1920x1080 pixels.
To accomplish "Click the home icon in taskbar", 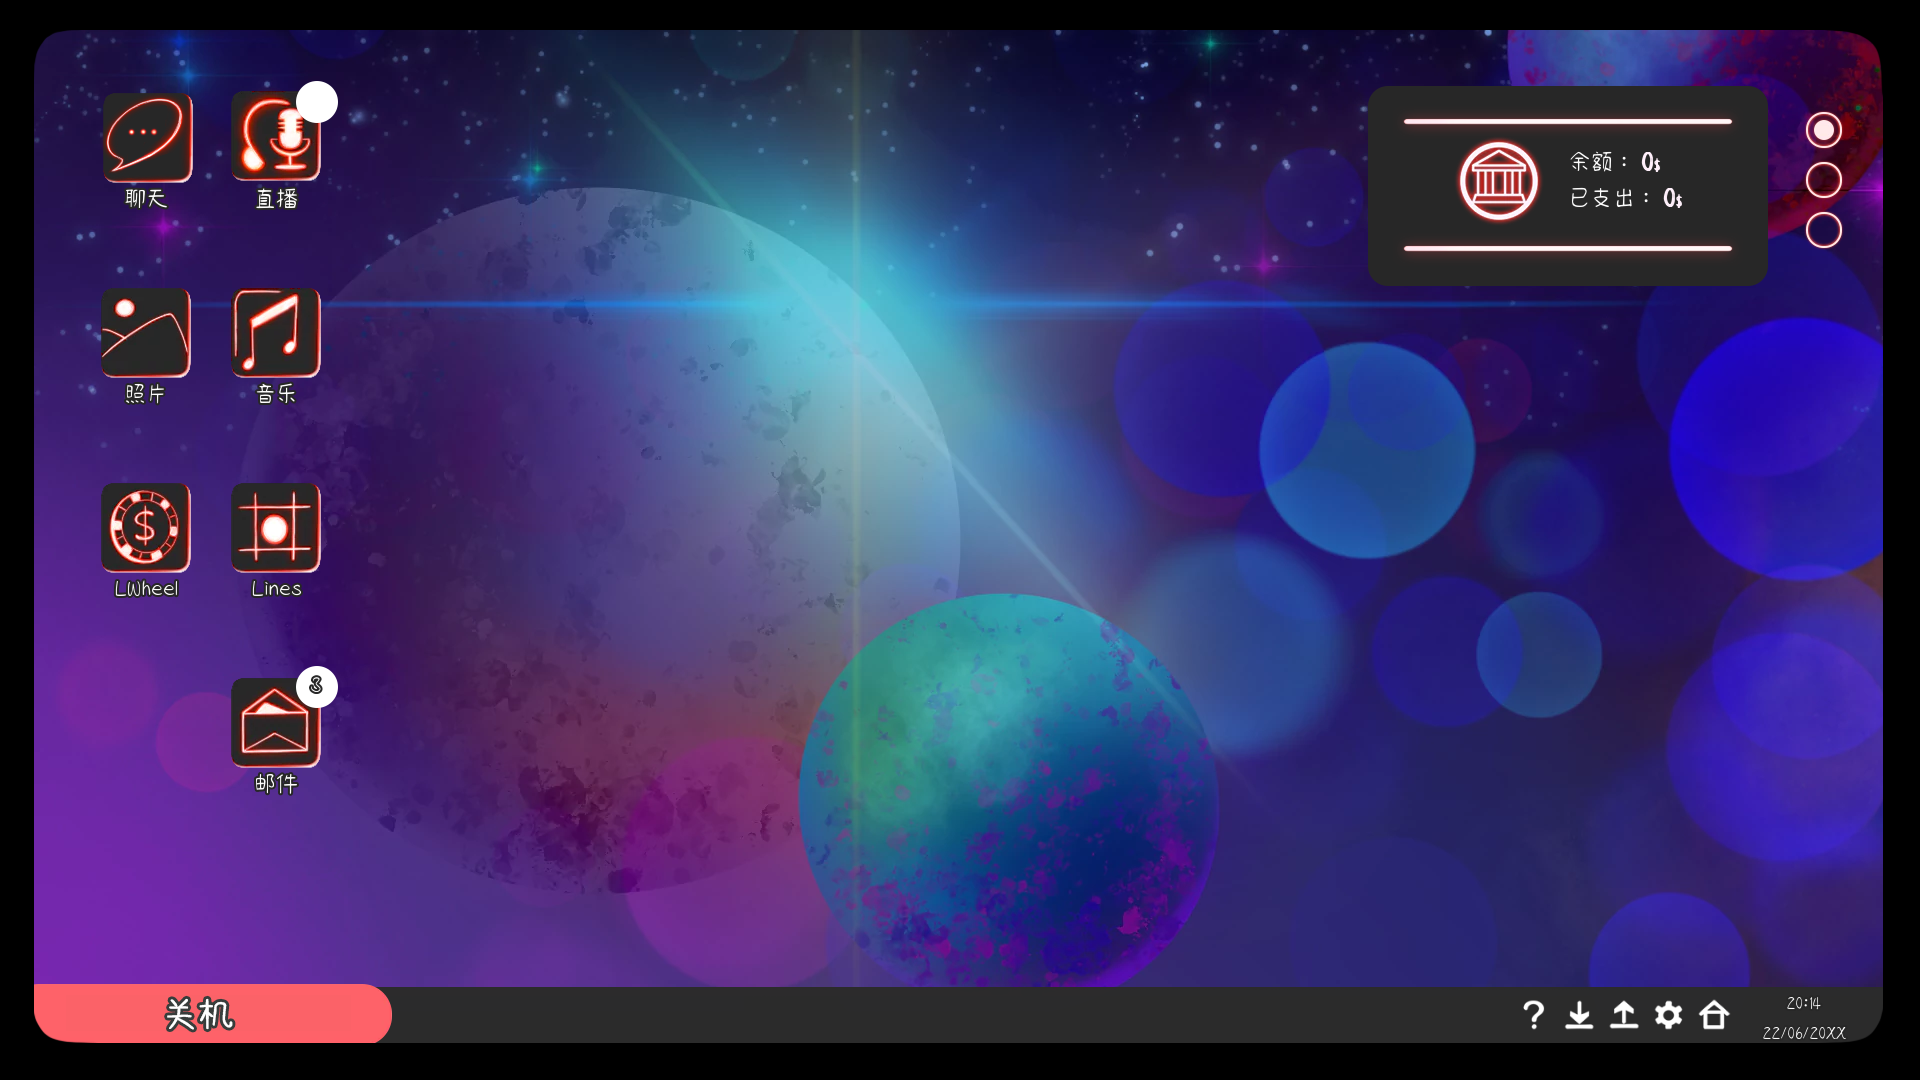I will tap(1714, 1015).
